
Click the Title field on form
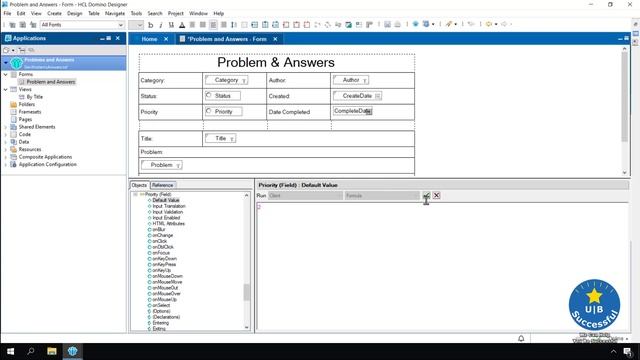tap(220, 138)
